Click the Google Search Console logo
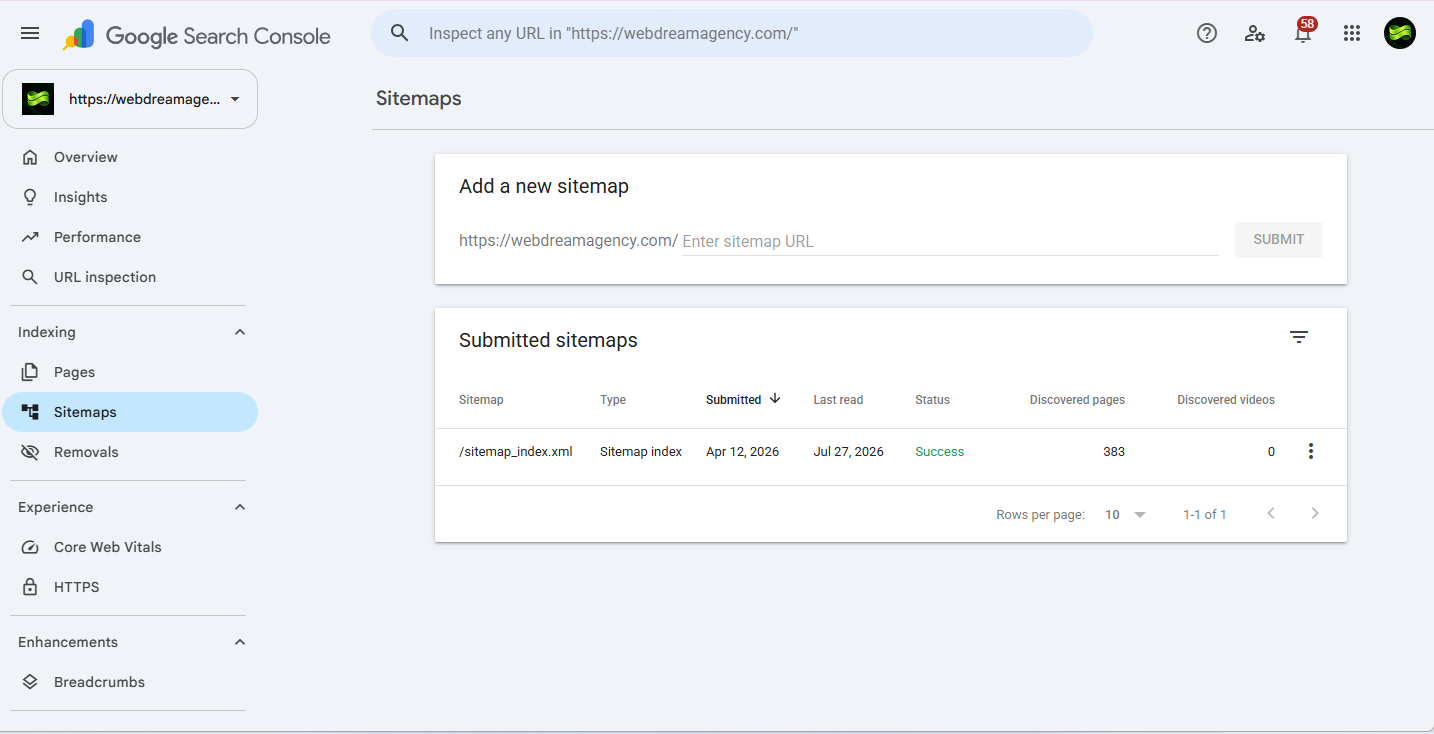The height and width of the screenshot is (734, 1434). (x=197, y=36)
